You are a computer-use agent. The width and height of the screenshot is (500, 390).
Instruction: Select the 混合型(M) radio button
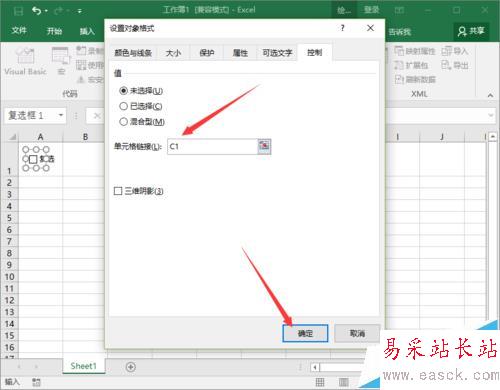pos(123,122)
